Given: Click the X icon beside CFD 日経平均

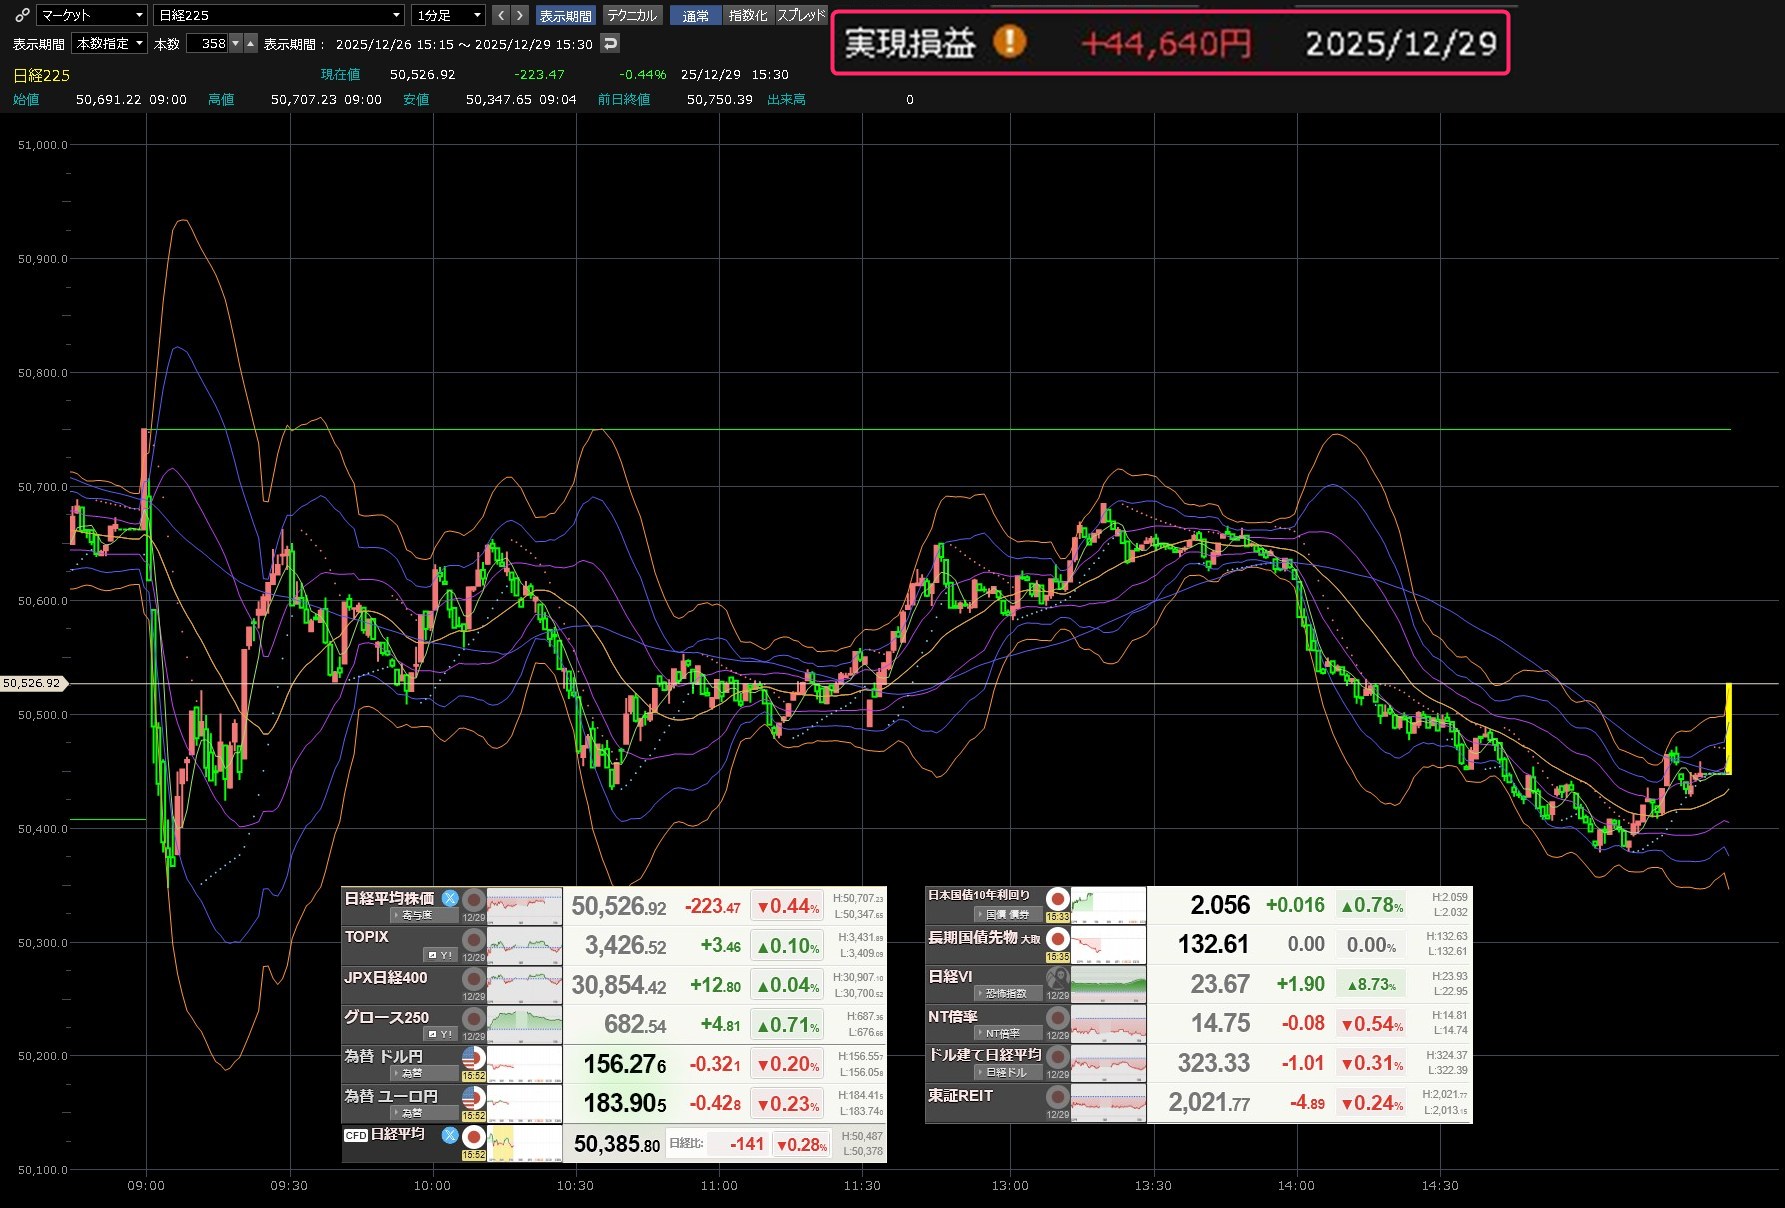Looking at the screenshot, I should 450,1135.
